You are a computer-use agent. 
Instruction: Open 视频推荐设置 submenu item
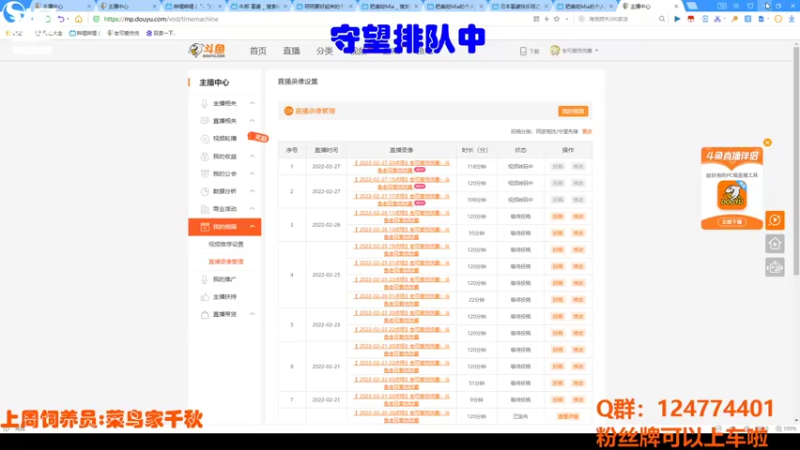pos(226,244)
